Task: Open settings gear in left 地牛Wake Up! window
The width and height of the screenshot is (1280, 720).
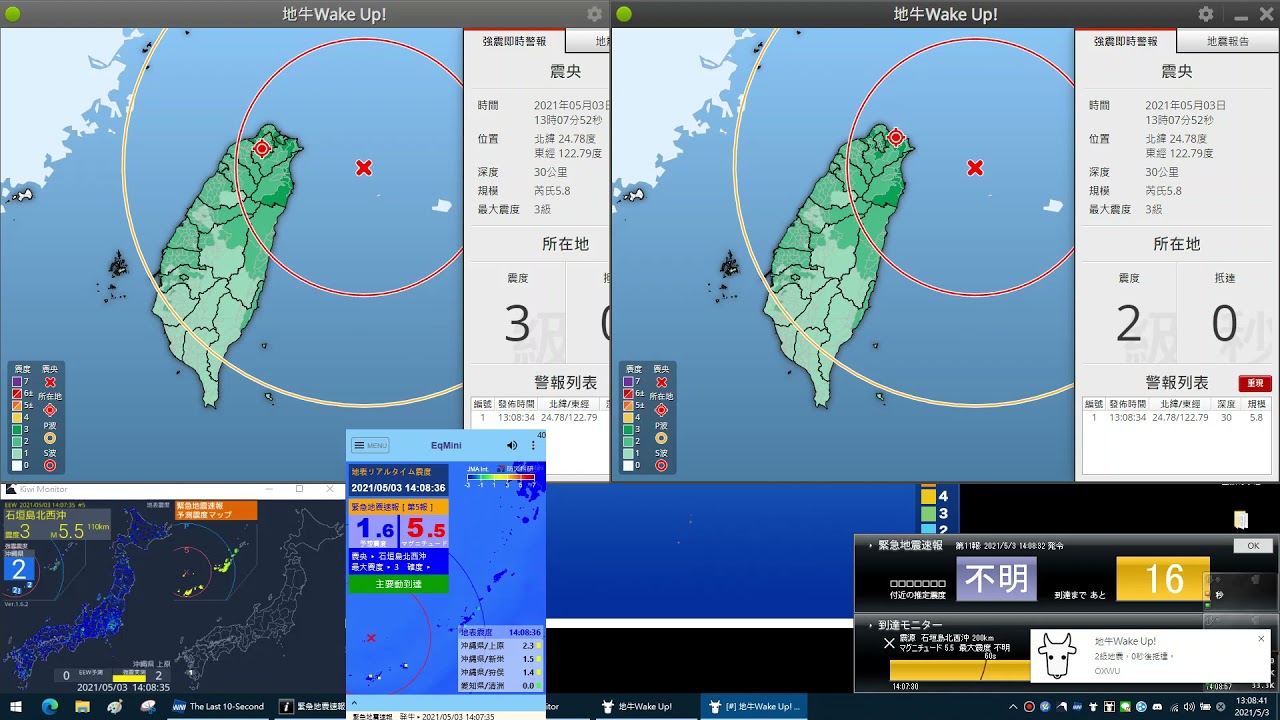Action: click(x=595, y=14)
